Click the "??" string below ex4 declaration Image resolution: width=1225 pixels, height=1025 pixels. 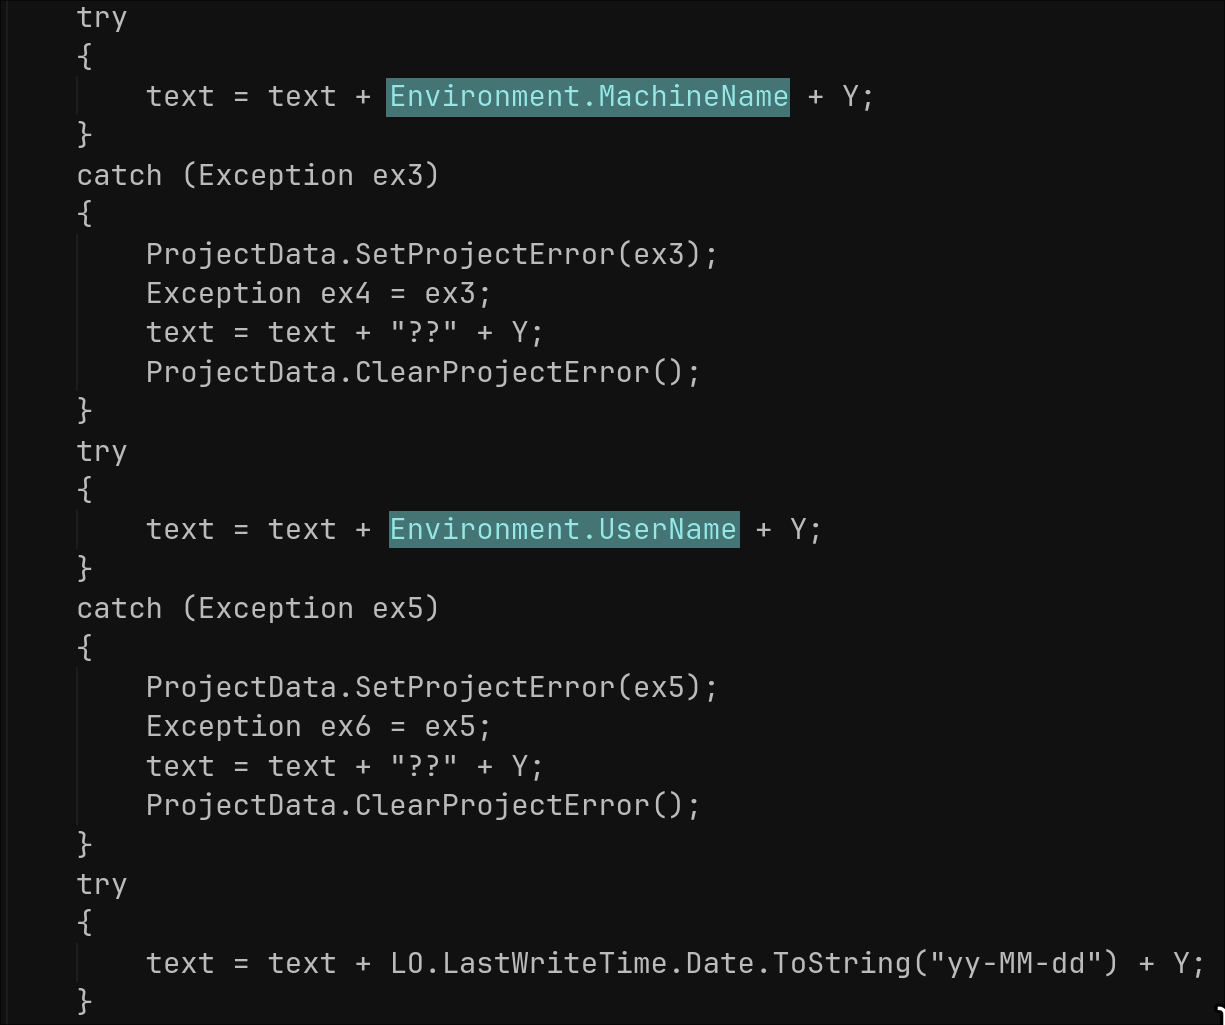(424, 332)
